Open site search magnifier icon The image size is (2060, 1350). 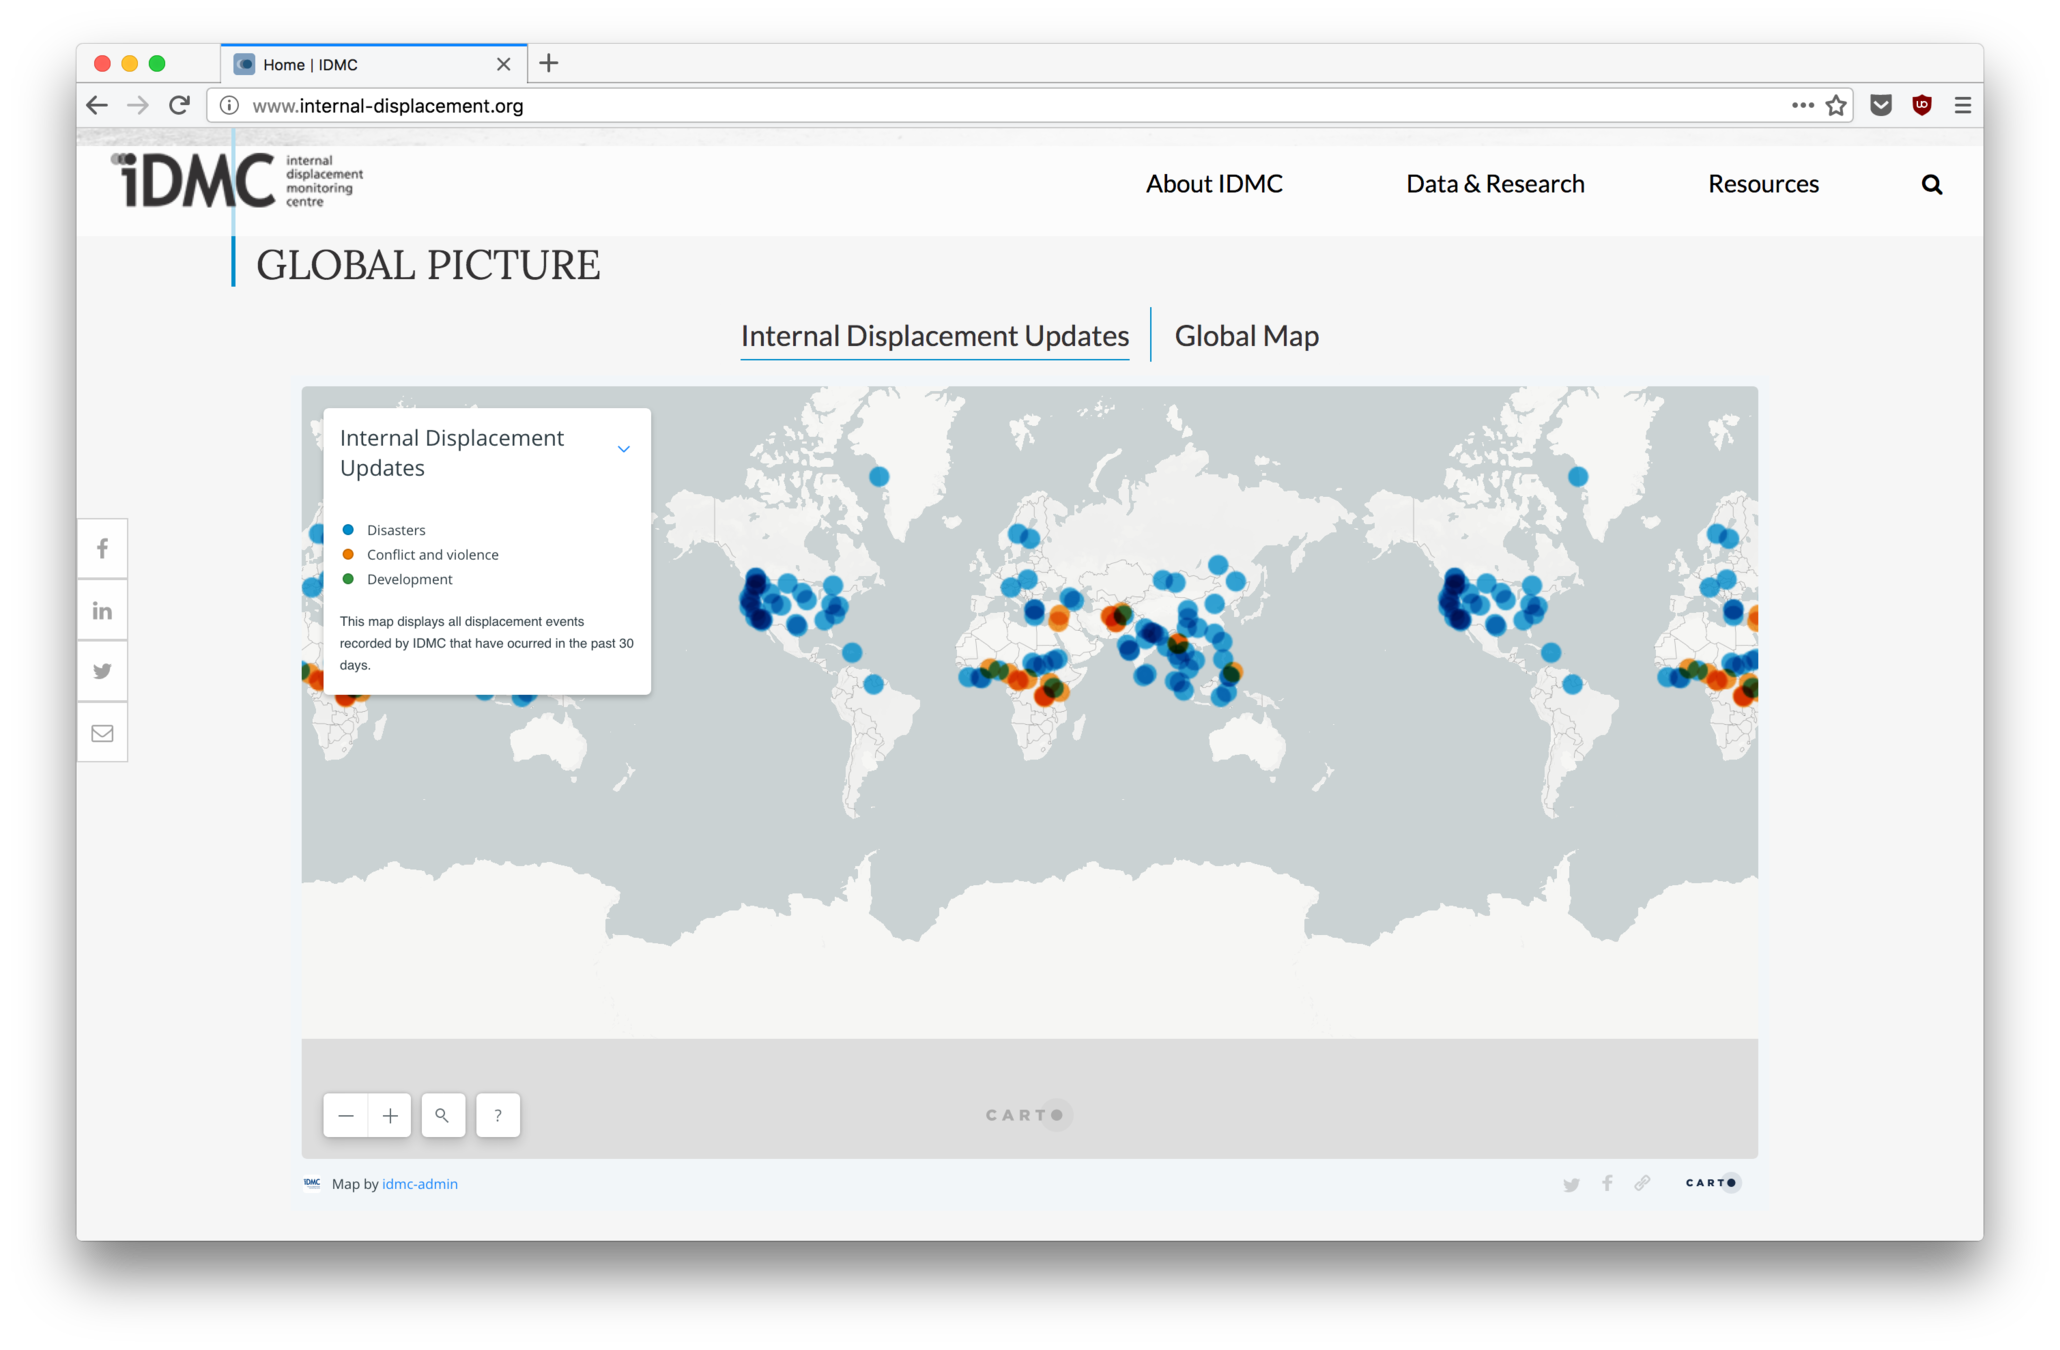click(1931, 184)
